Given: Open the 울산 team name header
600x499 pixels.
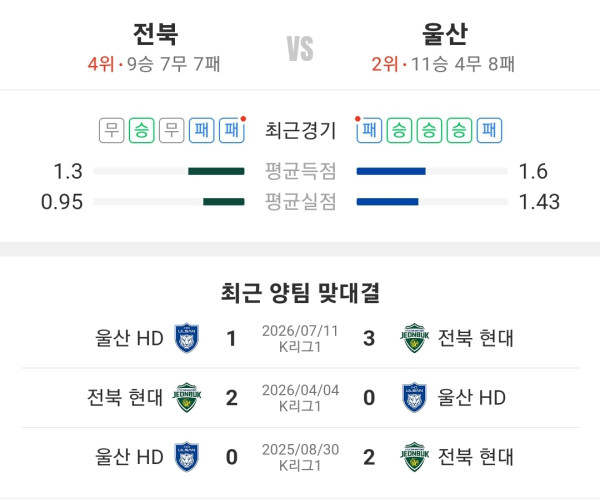Looking at the screenshot, I should click(445, 34).
